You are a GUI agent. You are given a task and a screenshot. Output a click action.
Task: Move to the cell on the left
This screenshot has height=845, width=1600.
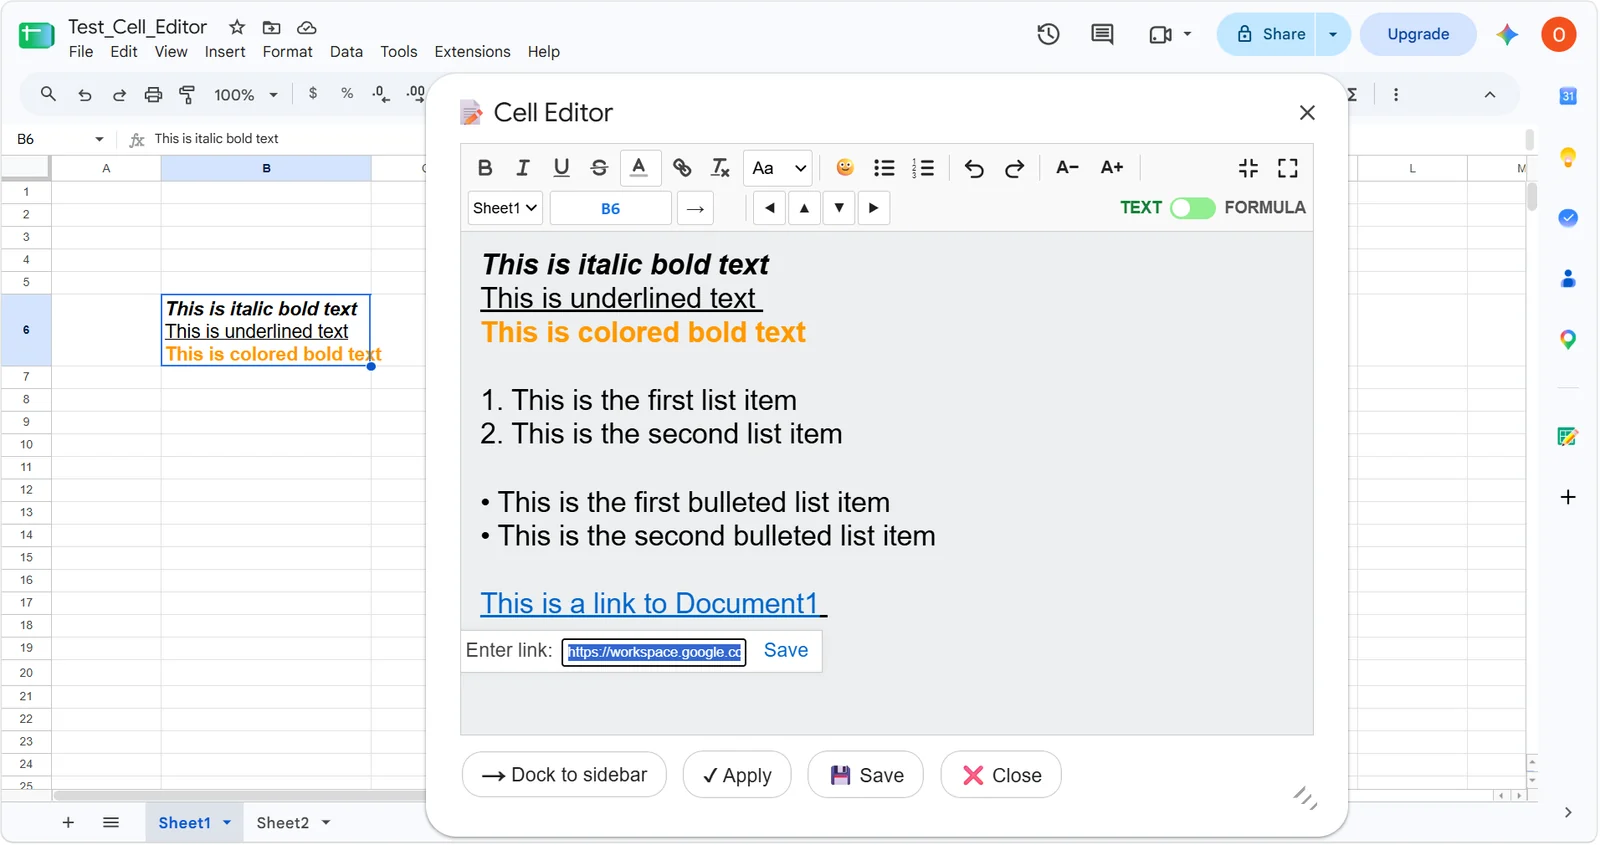pyautogui.click(x=769, y=208)
